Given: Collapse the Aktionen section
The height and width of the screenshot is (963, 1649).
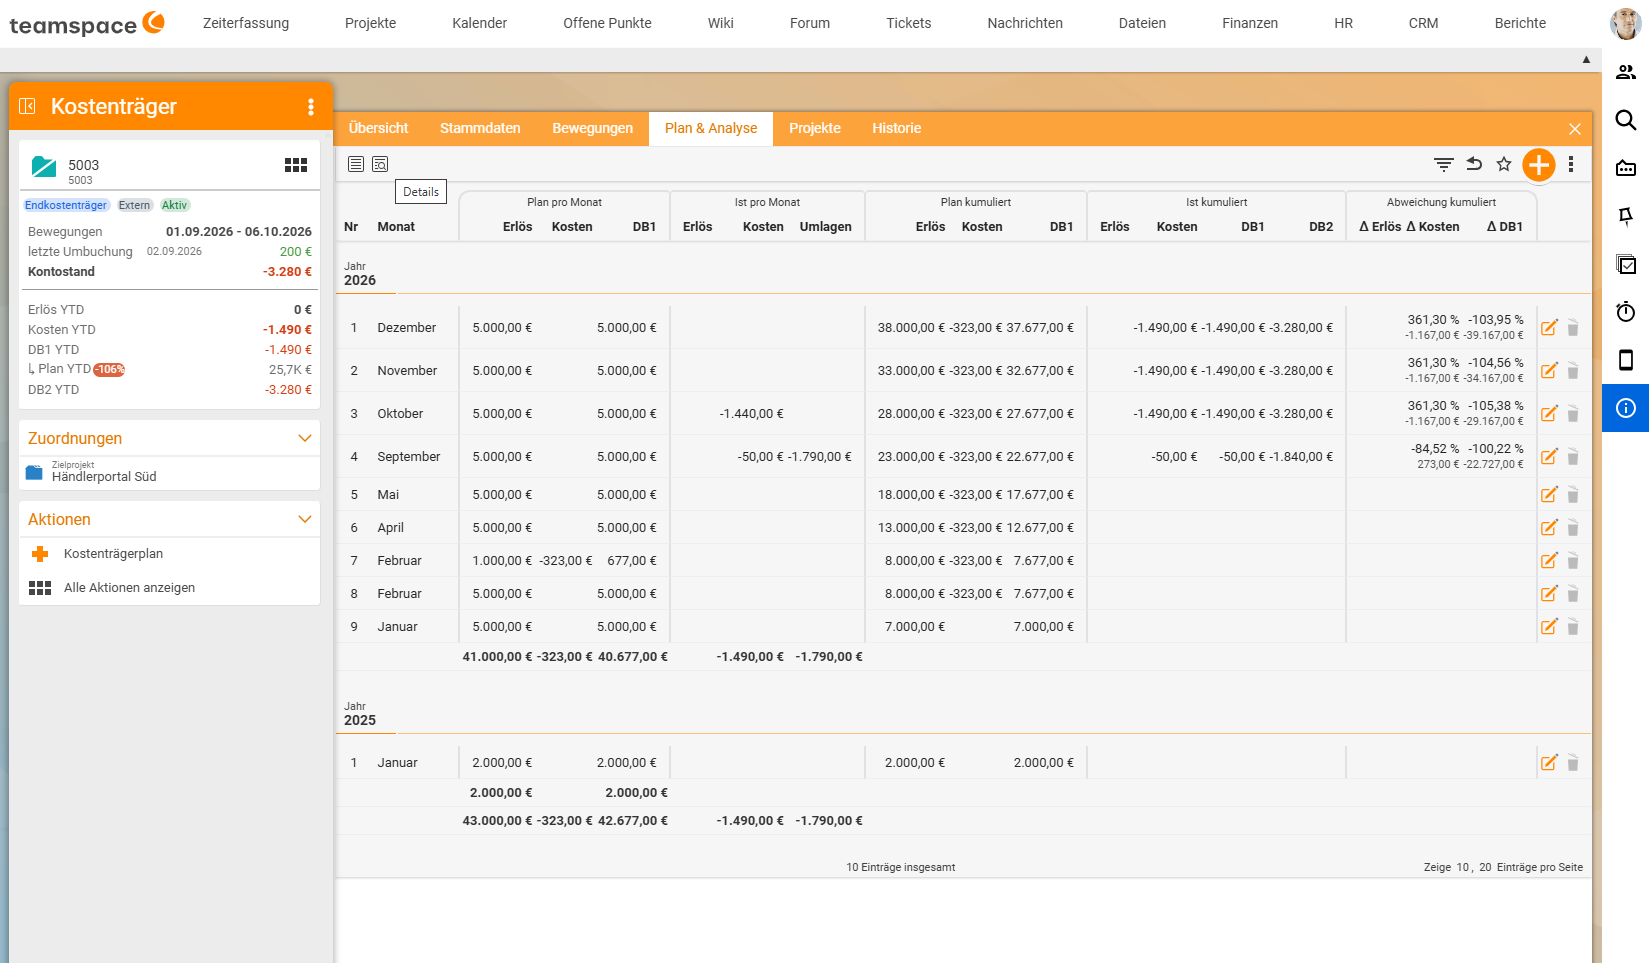Looking at the screenshot, I should [x=305, y=519].
